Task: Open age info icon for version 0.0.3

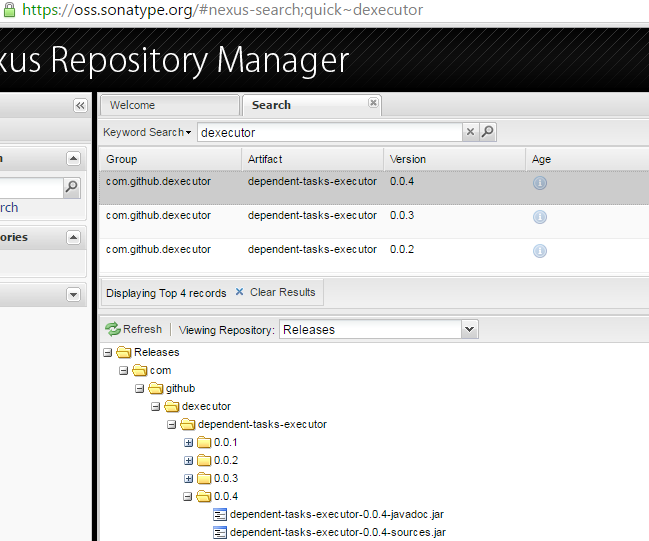Action: point(540,217)
